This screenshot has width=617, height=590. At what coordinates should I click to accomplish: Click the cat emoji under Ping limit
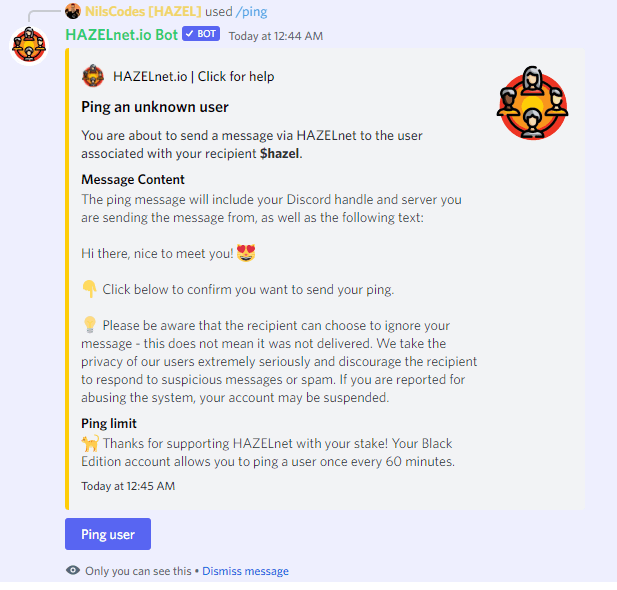90,443
